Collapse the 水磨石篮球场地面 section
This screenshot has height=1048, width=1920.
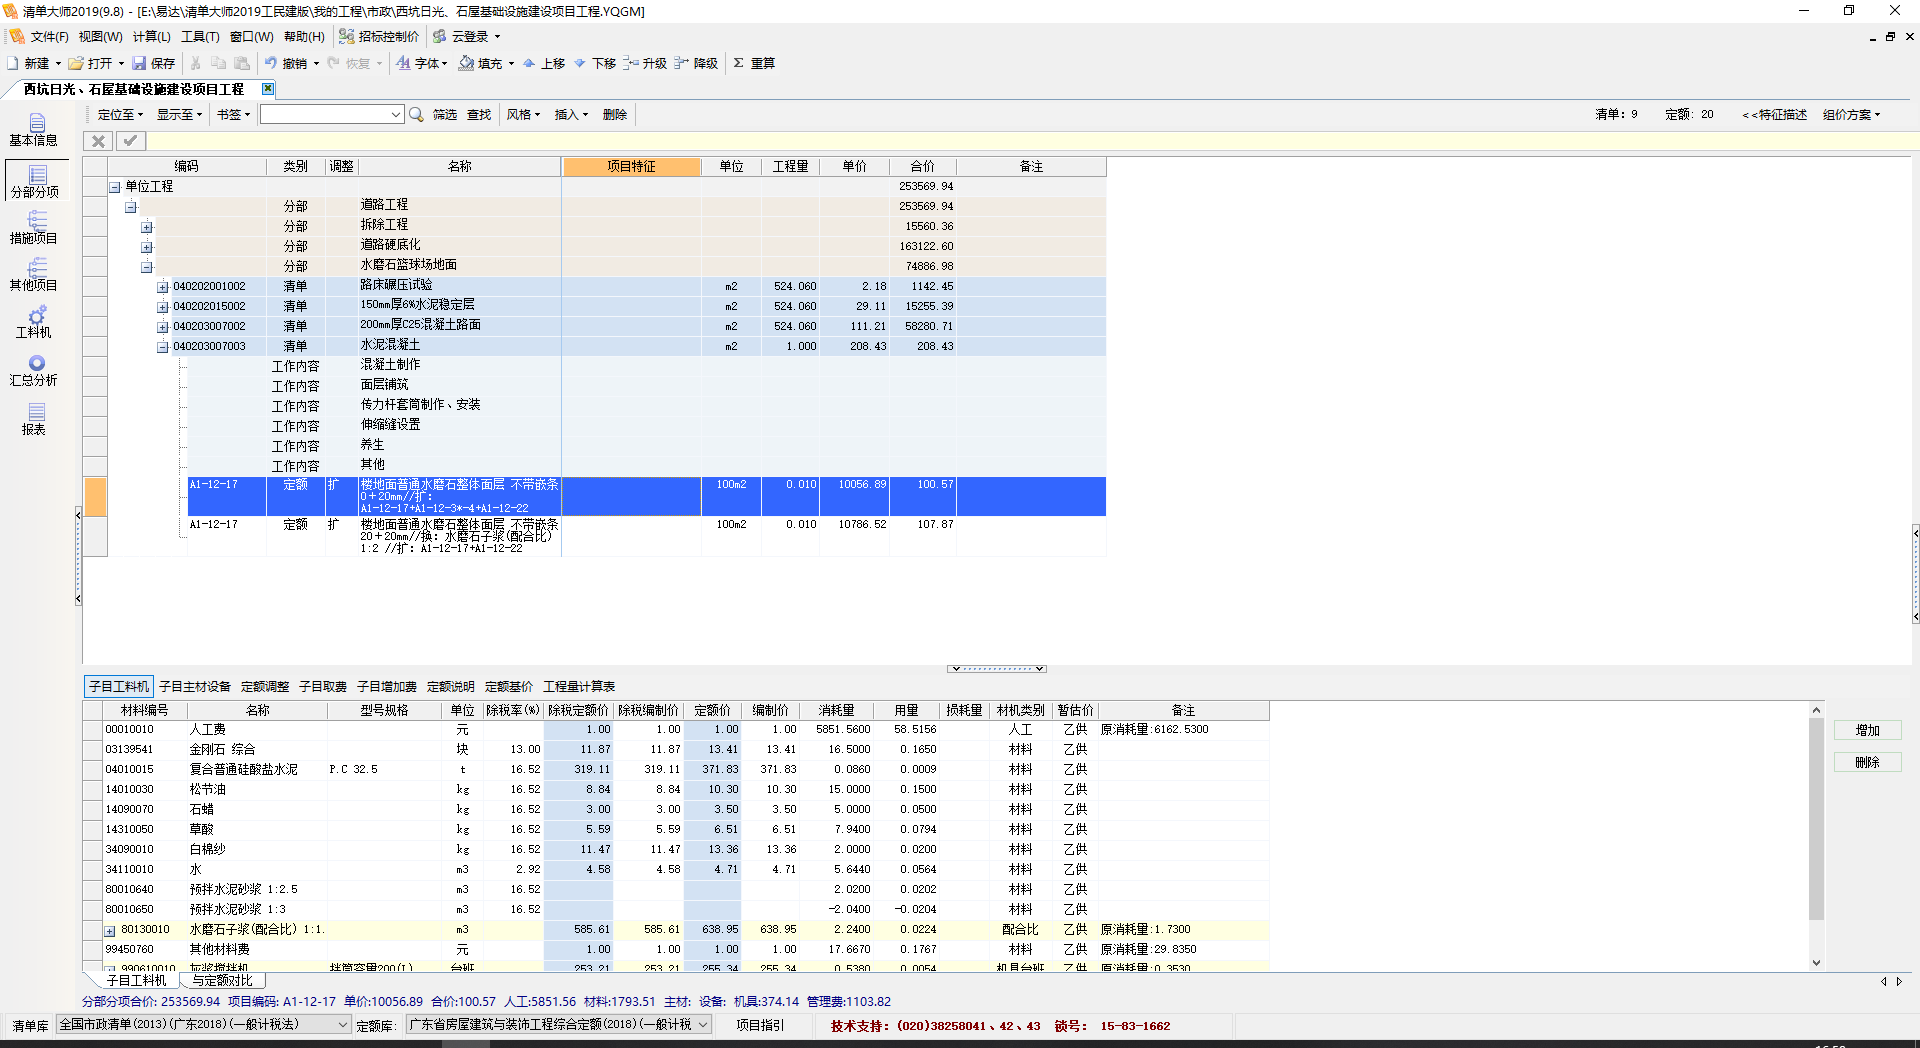(x=147, y=267)
